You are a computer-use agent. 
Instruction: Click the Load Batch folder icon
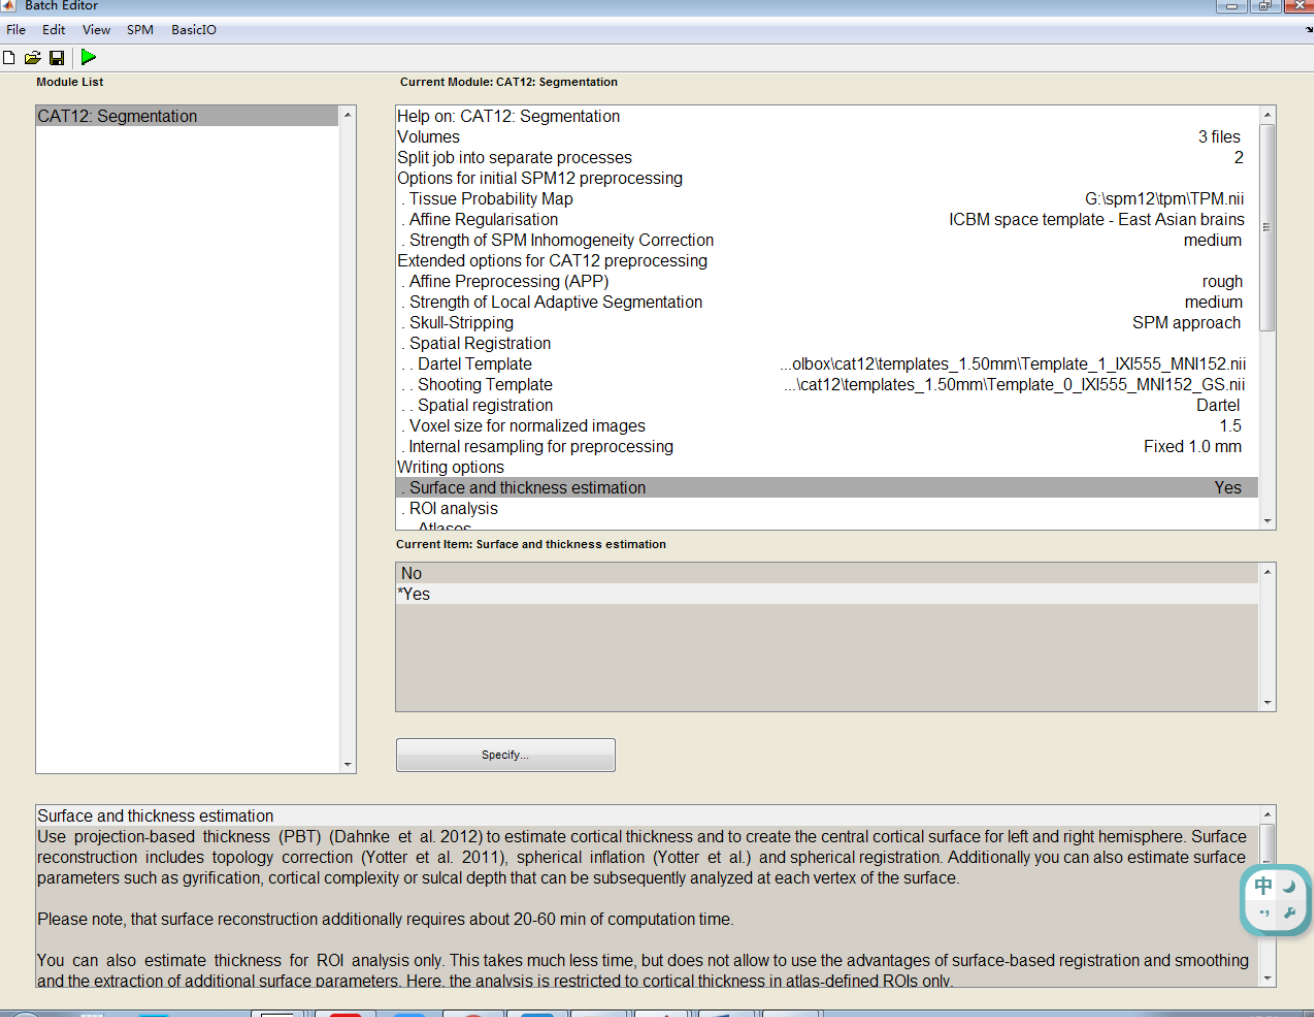[33, 58]
